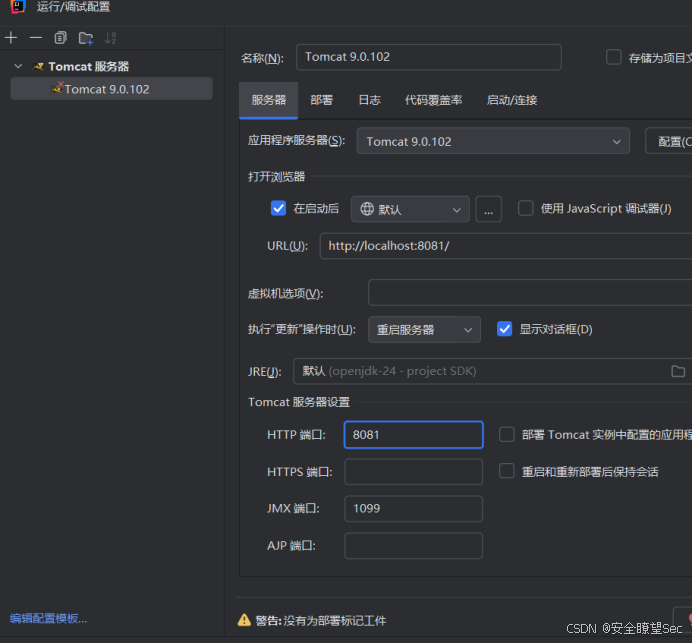Switch to the 服务器 tab

268,100
